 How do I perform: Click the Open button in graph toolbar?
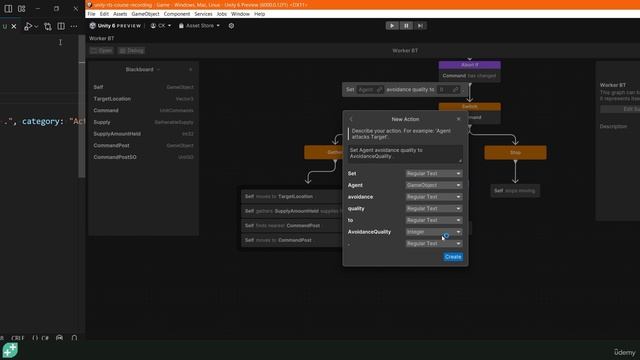point(101,51)
